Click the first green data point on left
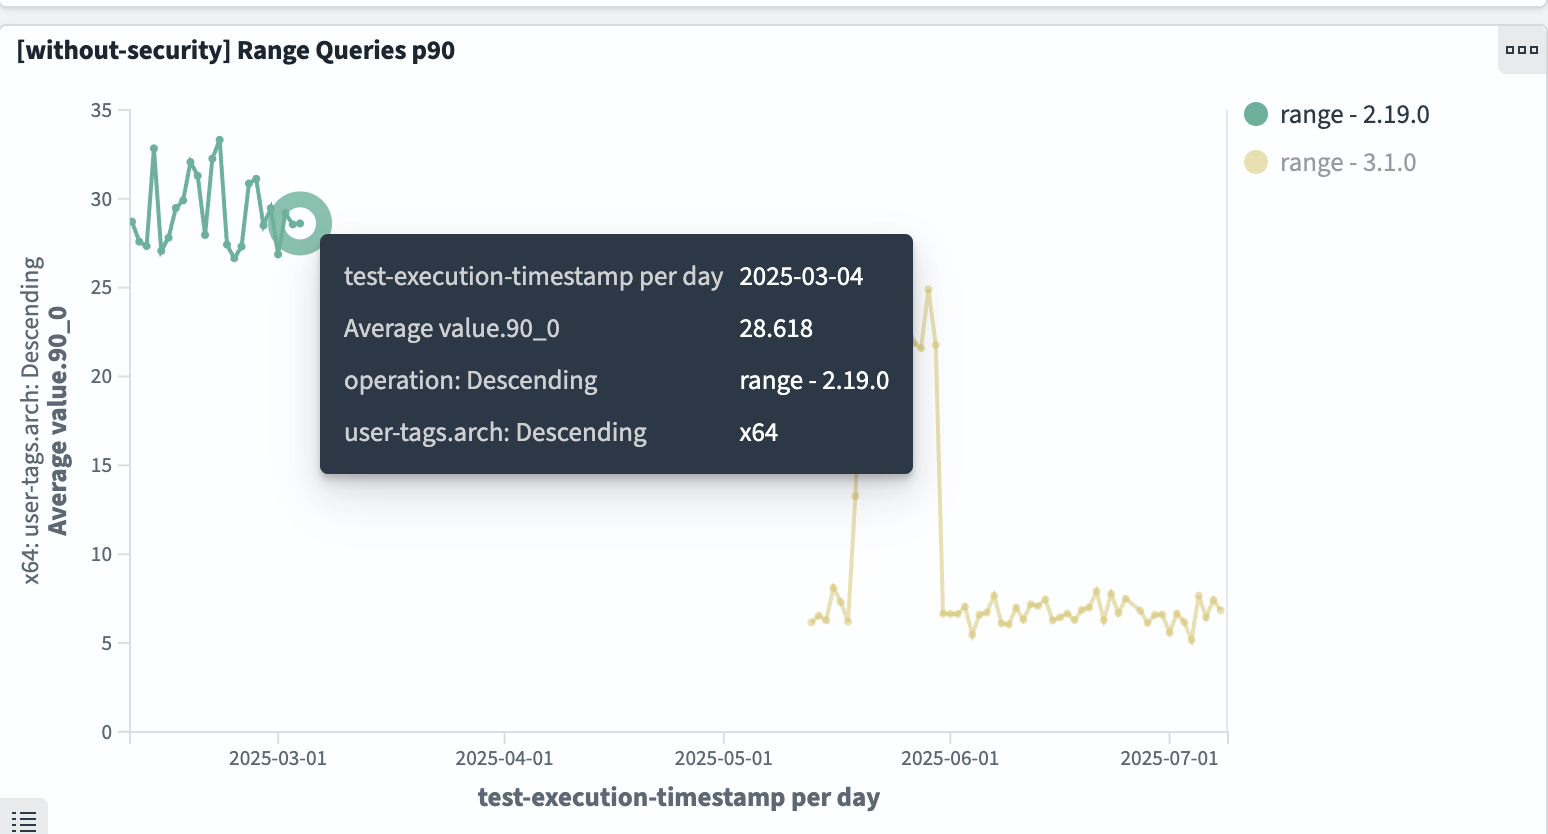 tap(132, 222)
